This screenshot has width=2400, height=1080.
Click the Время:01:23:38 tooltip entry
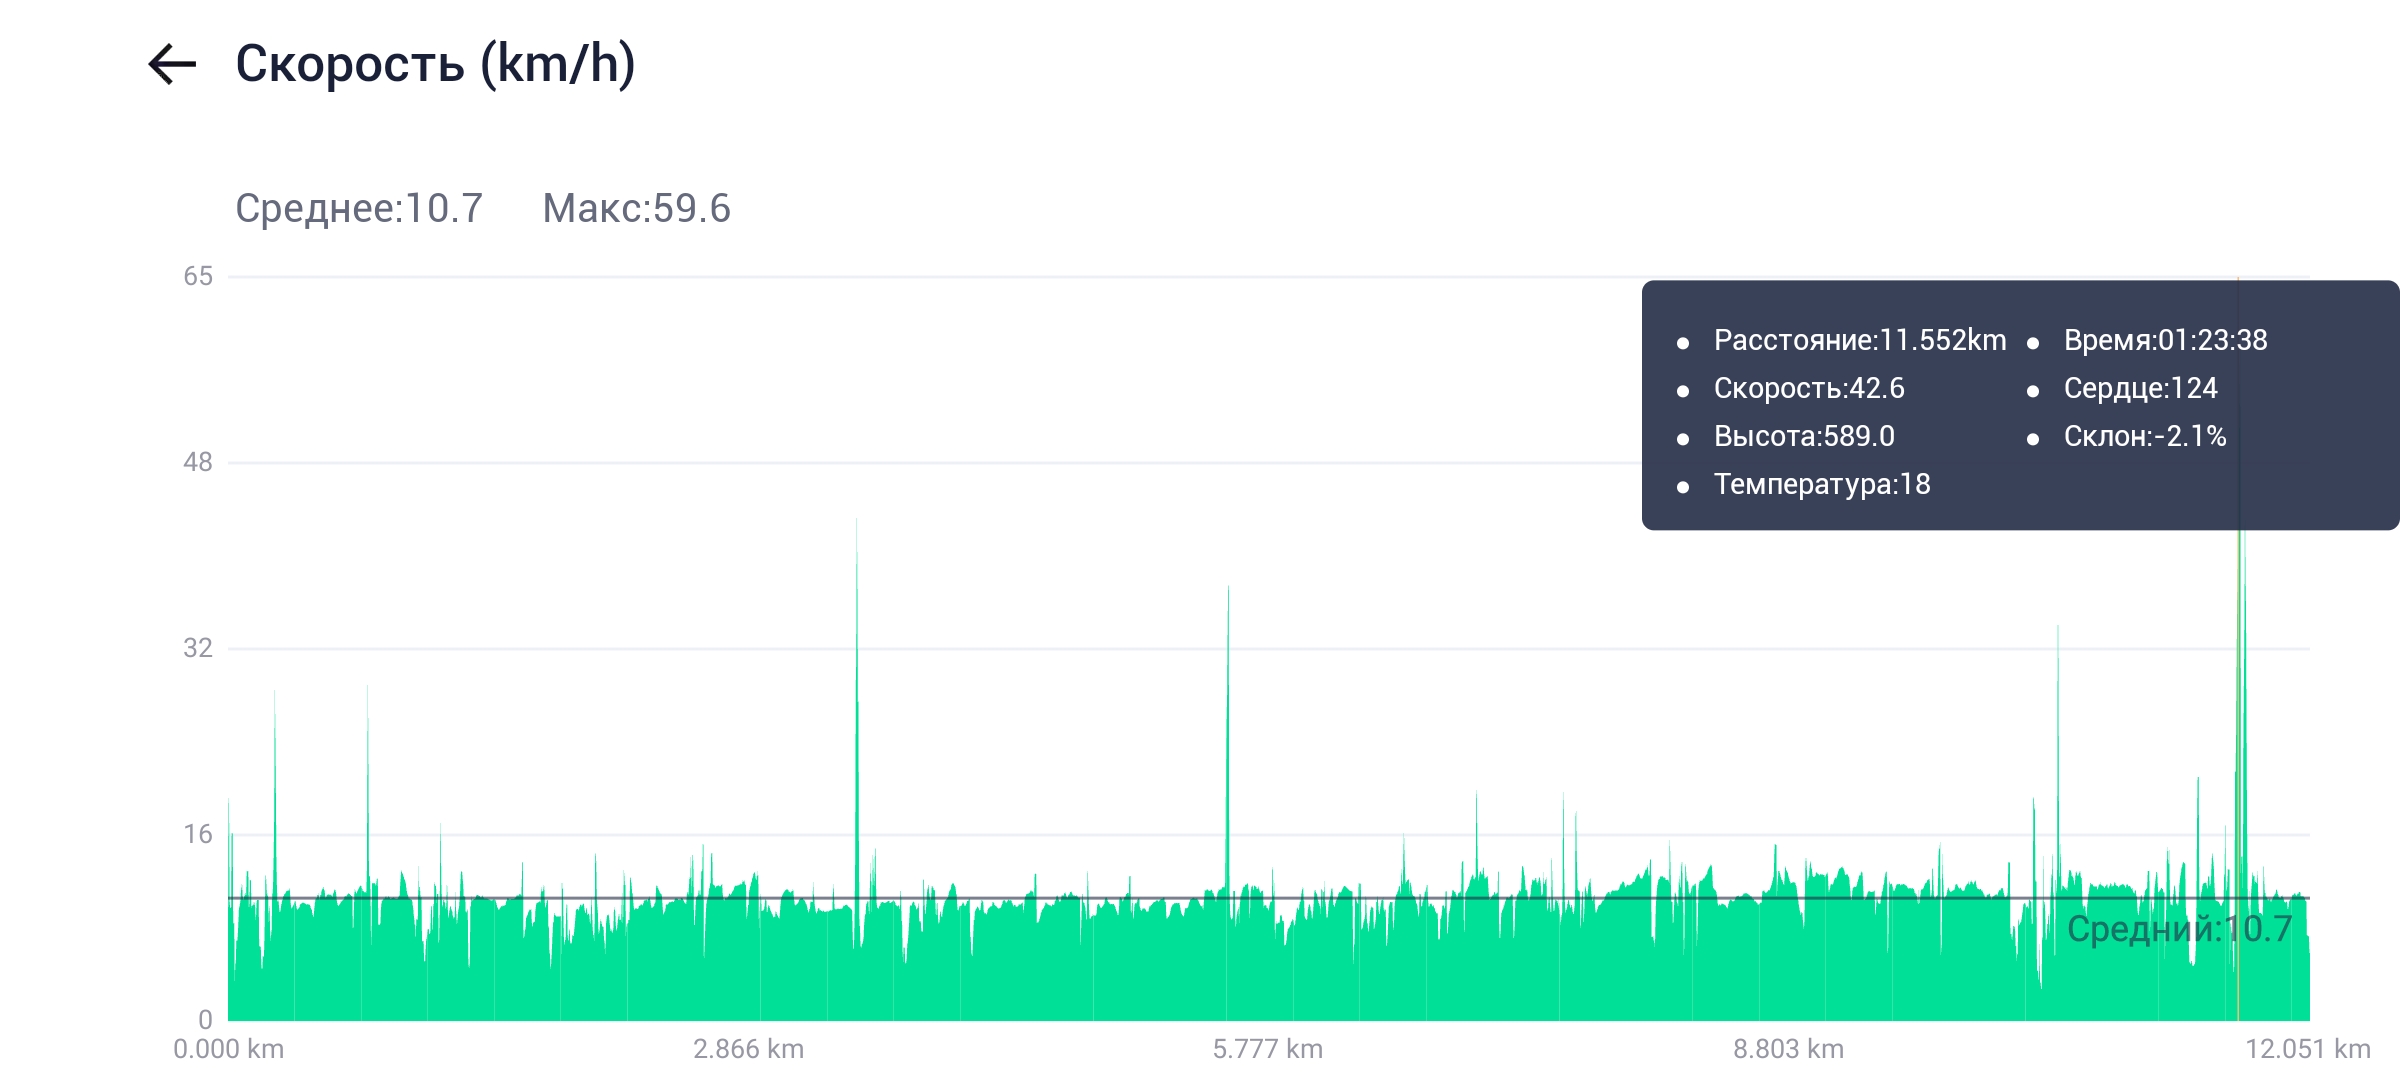(2165, 341)
